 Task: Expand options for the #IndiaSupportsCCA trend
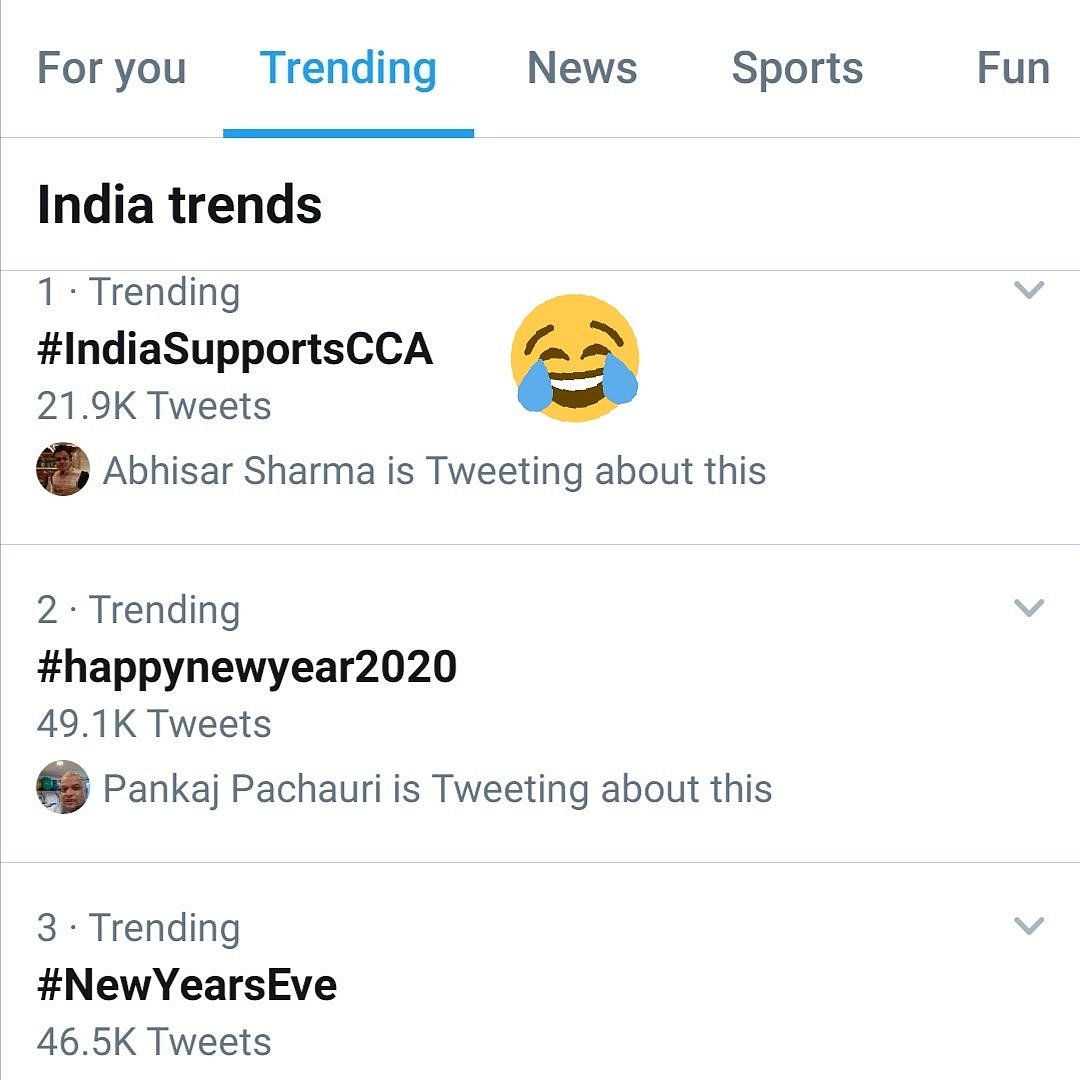coord(1029,290)
